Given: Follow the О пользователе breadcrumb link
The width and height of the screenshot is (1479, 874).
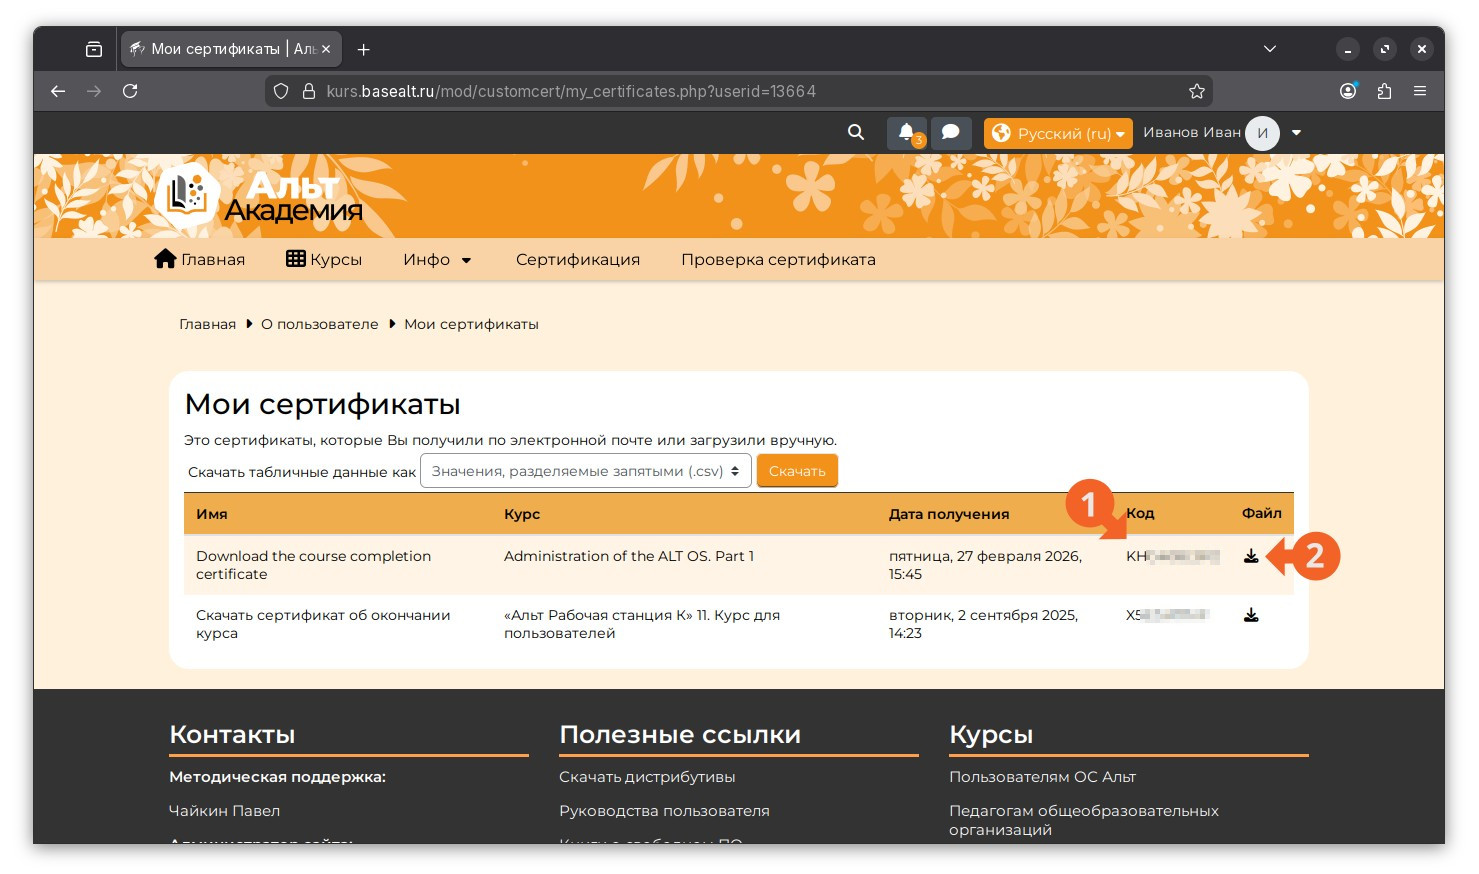Looking at the screenshot, I should pyautogui.click(x=320, y=324).
